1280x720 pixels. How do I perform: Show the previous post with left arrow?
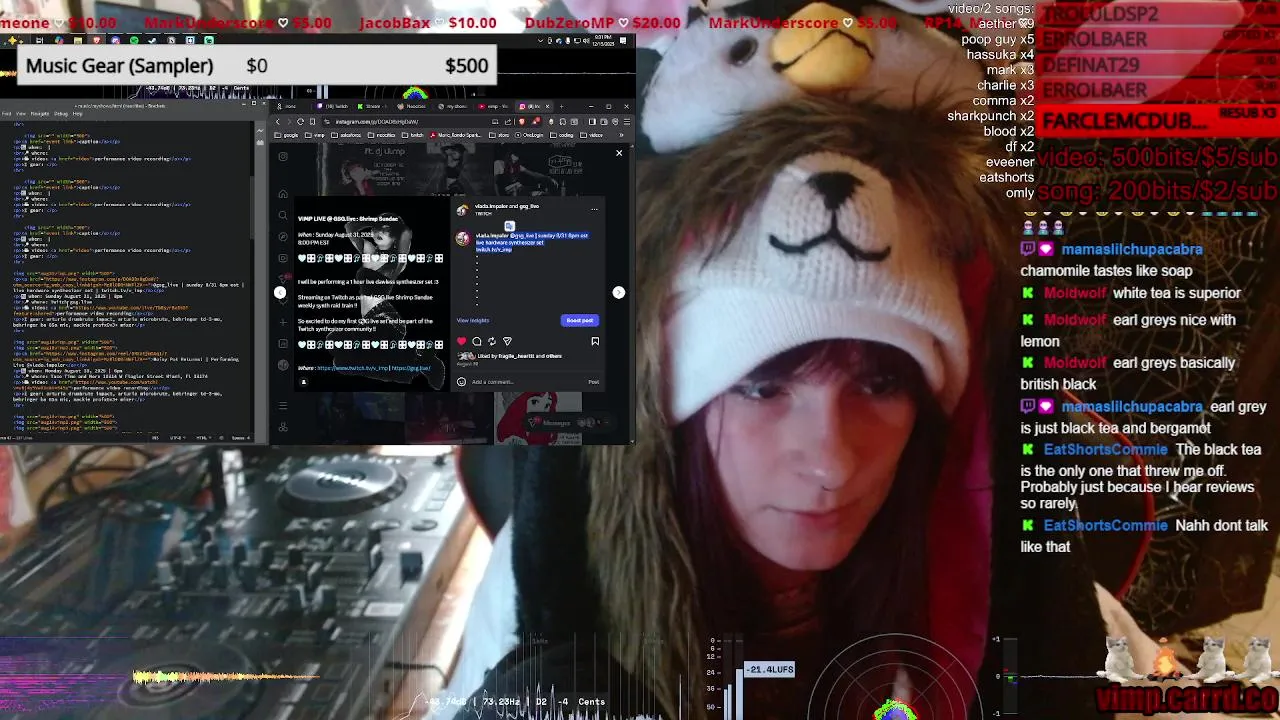pos(280,292)
